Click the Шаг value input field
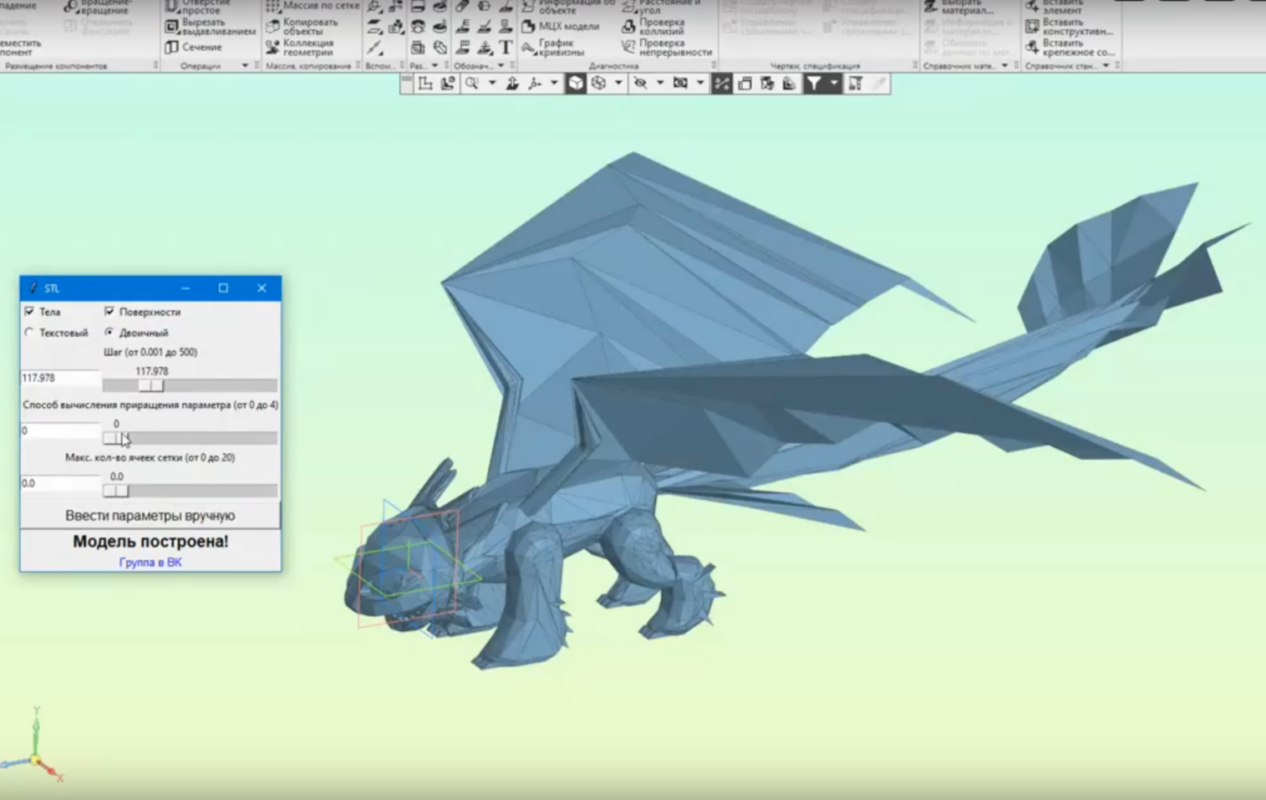Image resolution: width=1266 pixels, height=800 pixels. pos(60,378)
